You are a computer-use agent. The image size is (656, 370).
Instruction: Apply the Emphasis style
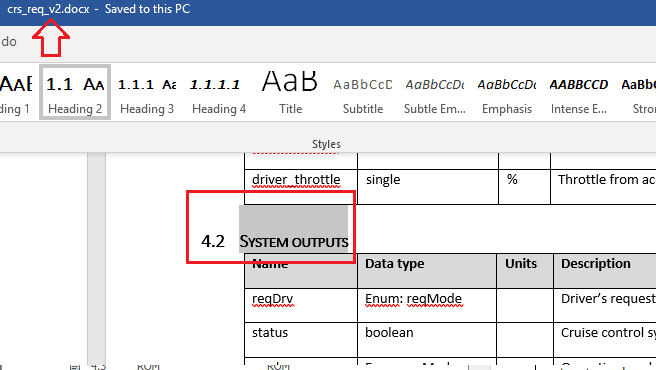pyautogui.click(x=507, y=92)
